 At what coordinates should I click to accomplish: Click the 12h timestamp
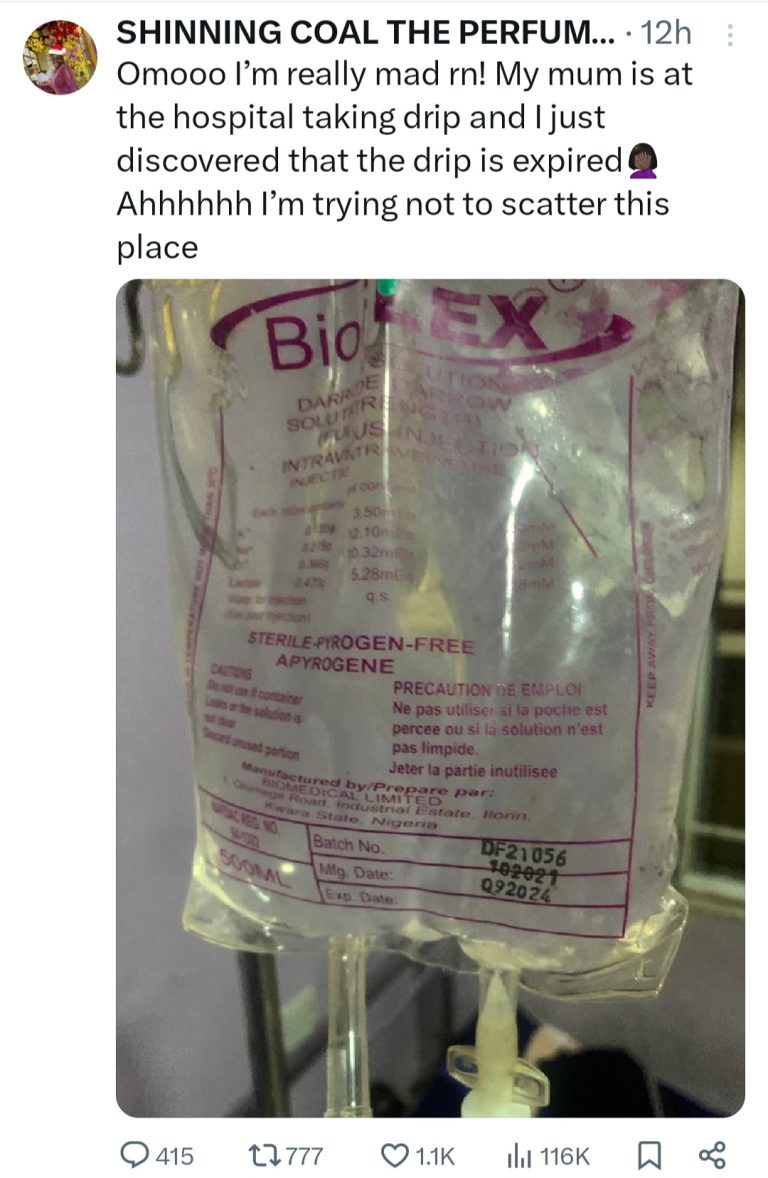pyautogui.click(x=667, y=32)
